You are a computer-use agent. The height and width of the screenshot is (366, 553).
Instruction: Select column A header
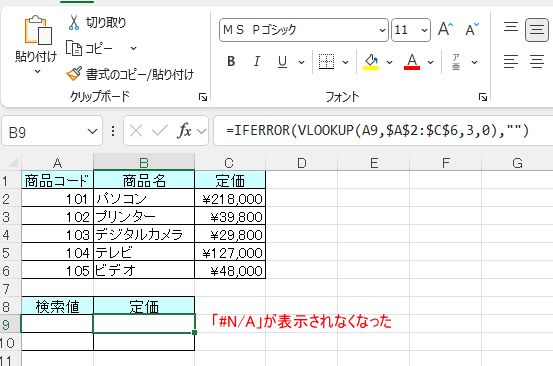click(x=57, y=163)
